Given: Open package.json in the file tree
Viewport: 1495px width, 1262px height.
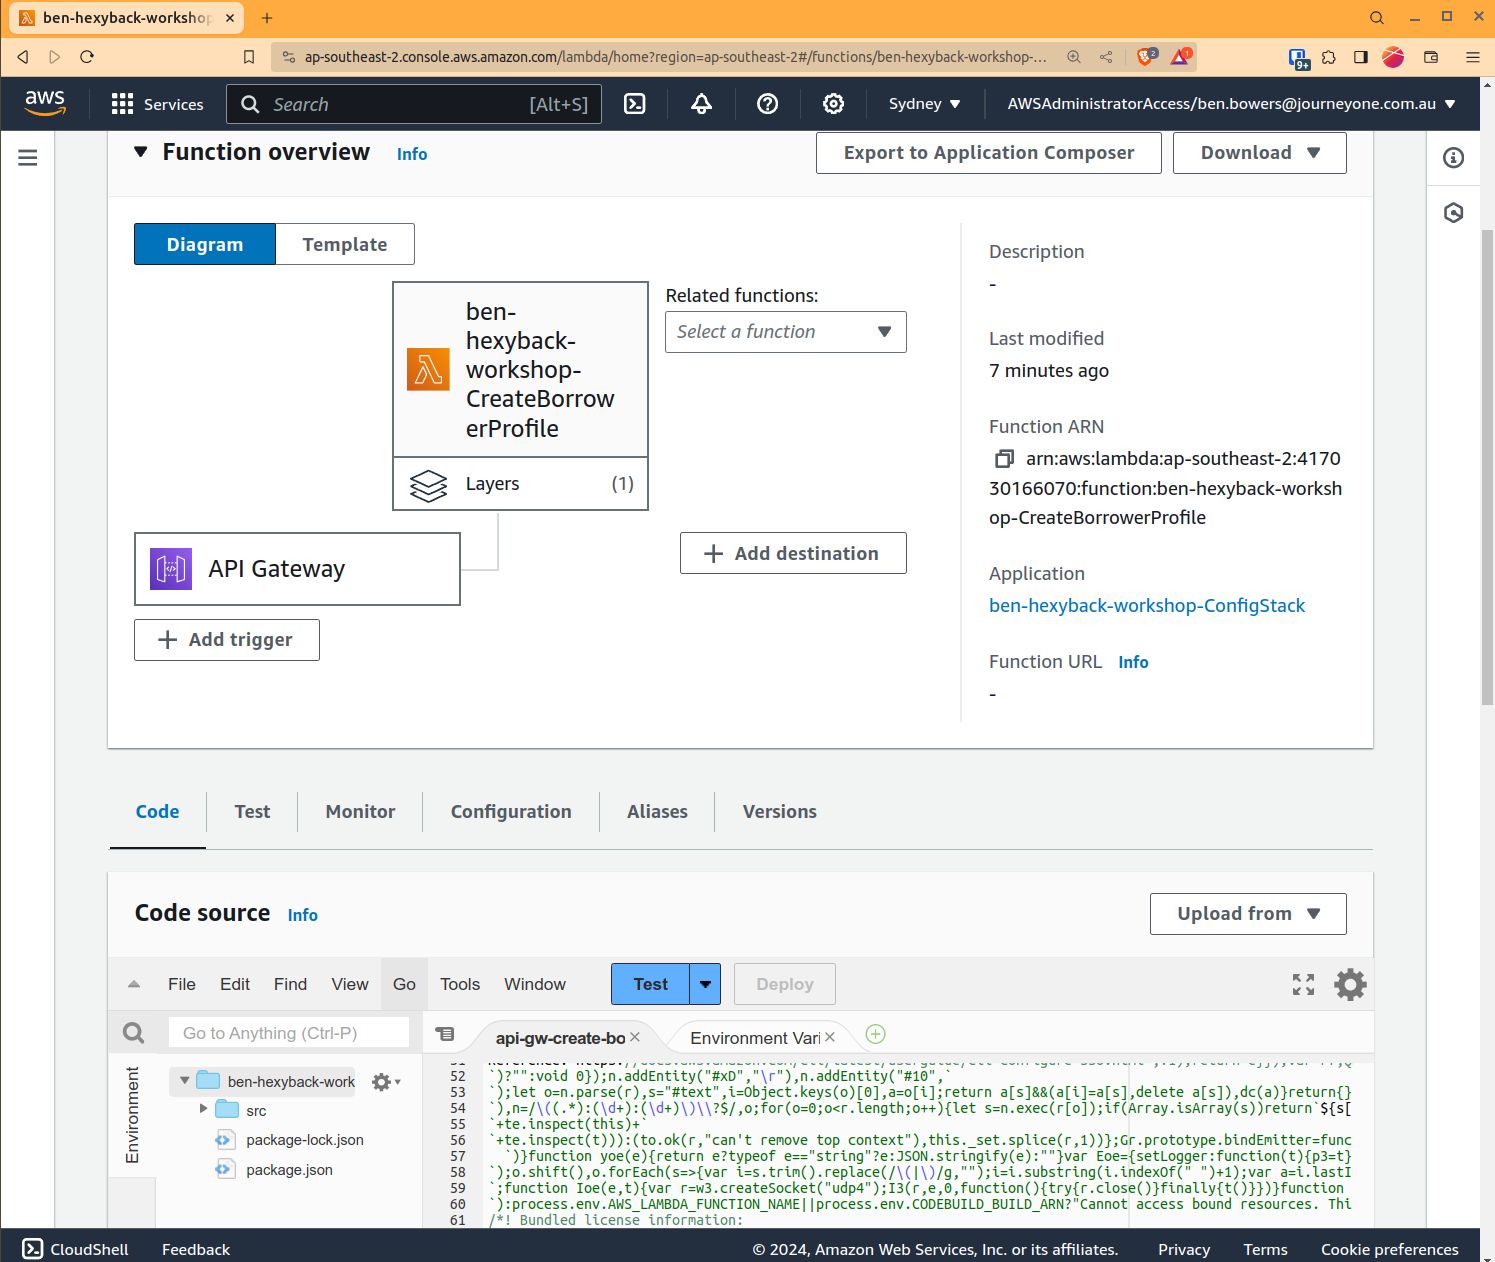Looking at the screenshot, I should coord(289,1170).
